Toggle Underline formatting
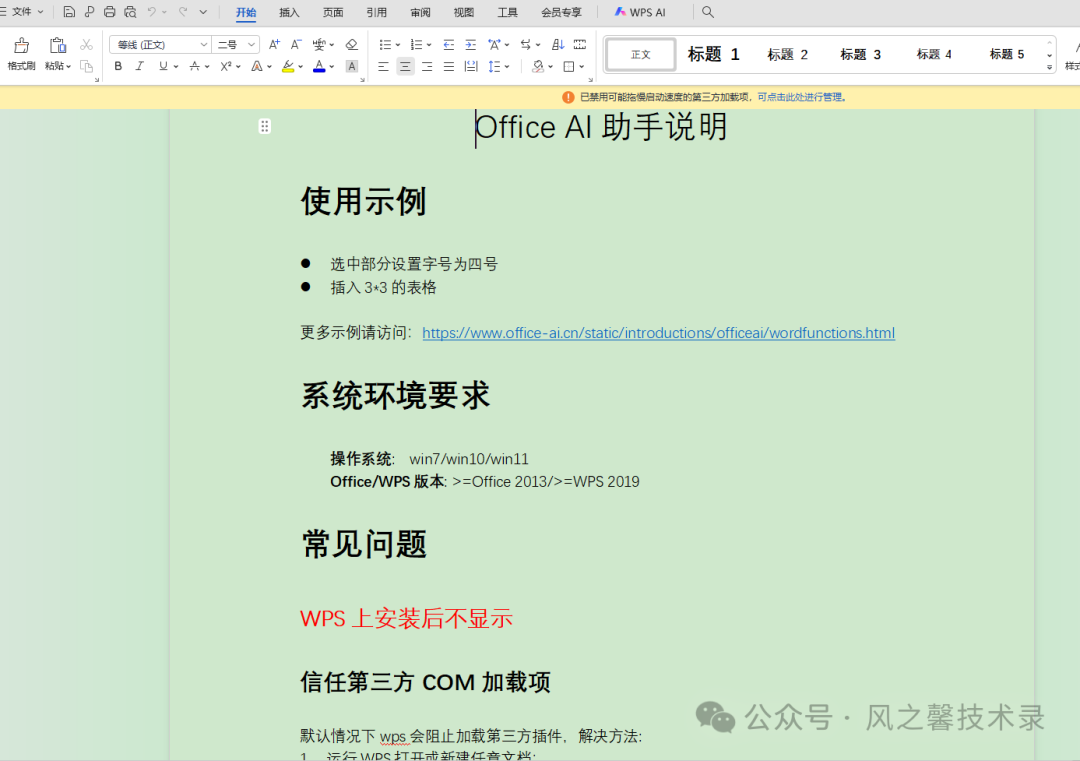 pyautogui.click(x=163, y=66)
